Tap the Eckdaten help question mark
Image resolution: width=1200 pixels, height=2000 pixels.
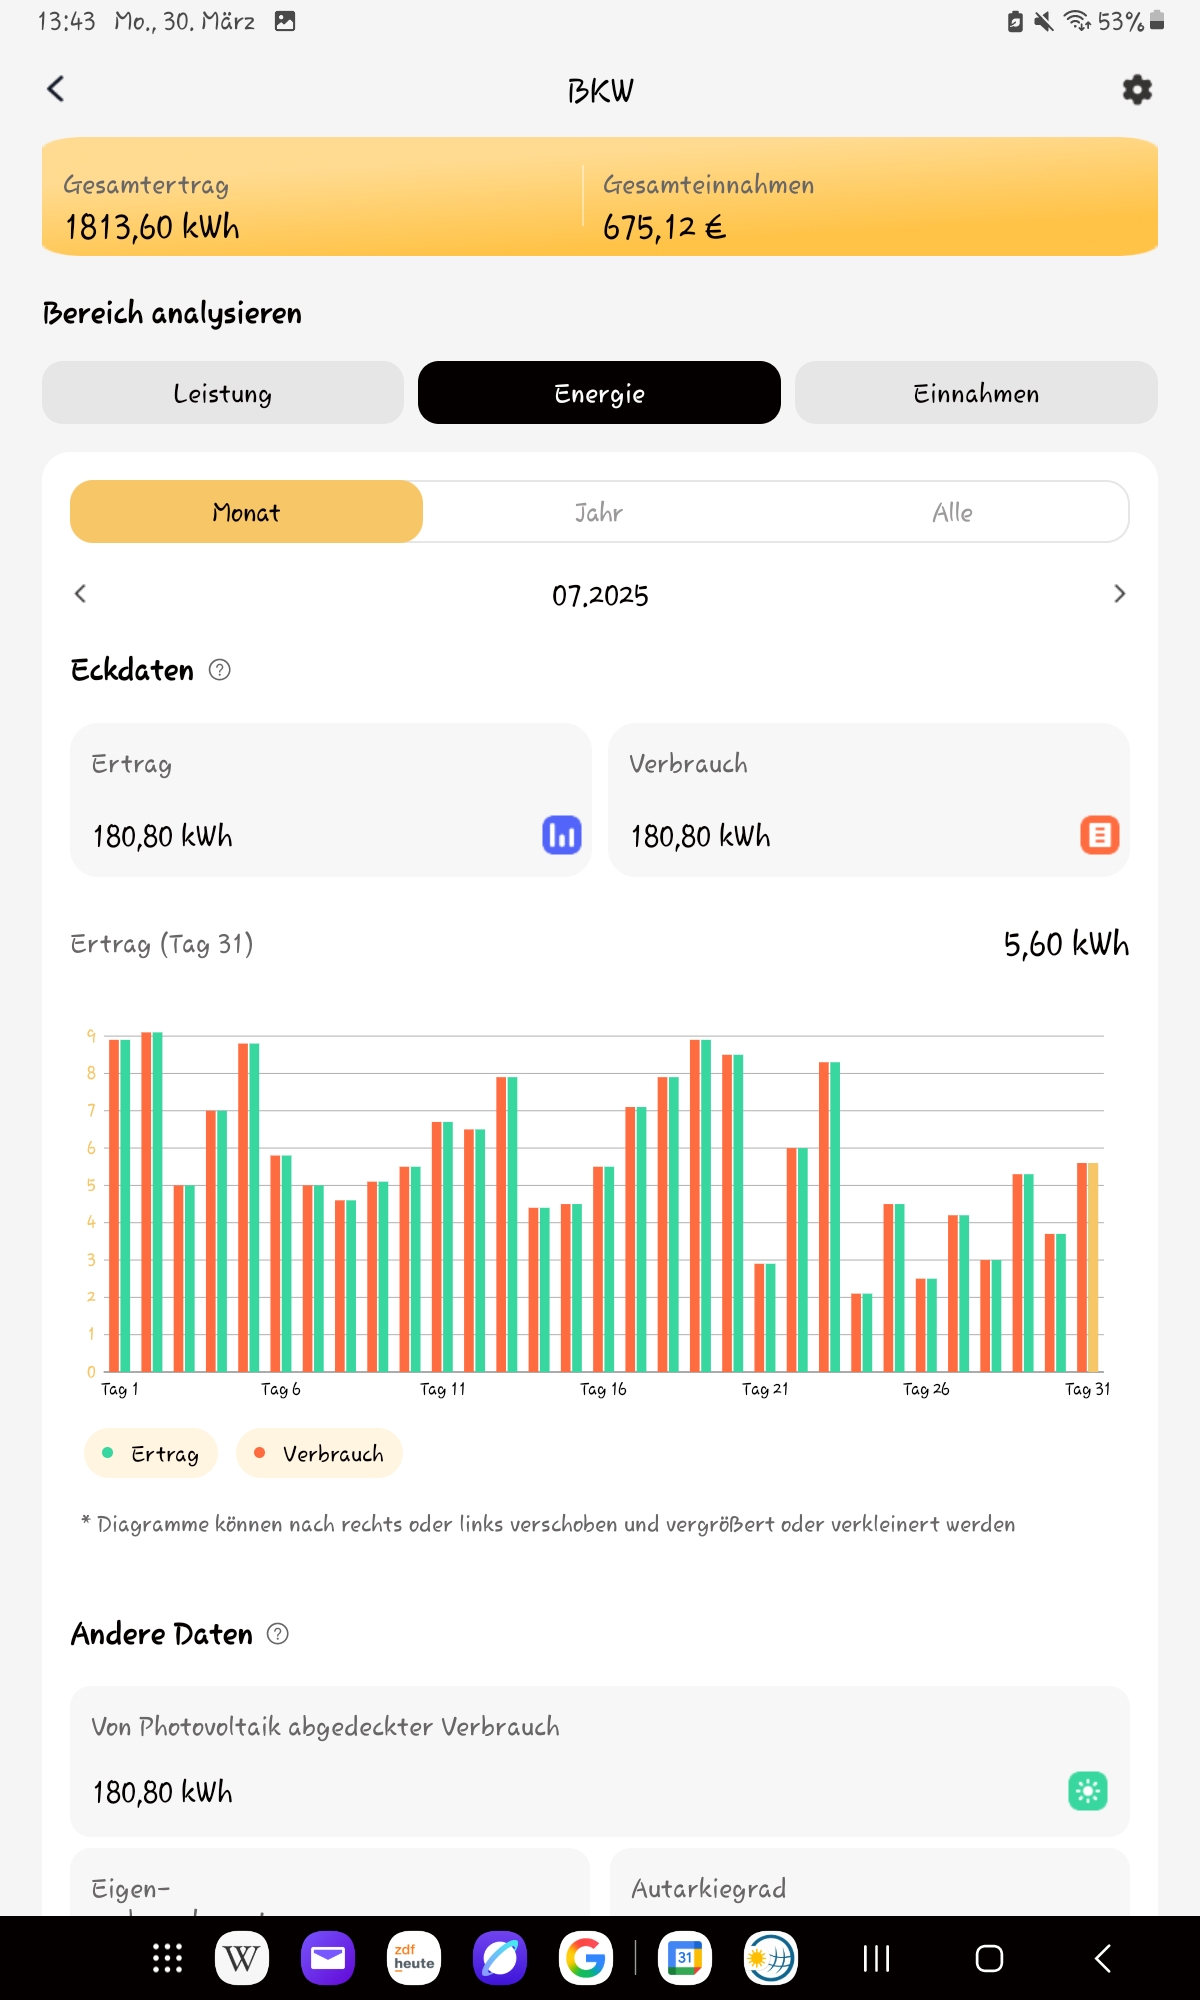point(219,670)
